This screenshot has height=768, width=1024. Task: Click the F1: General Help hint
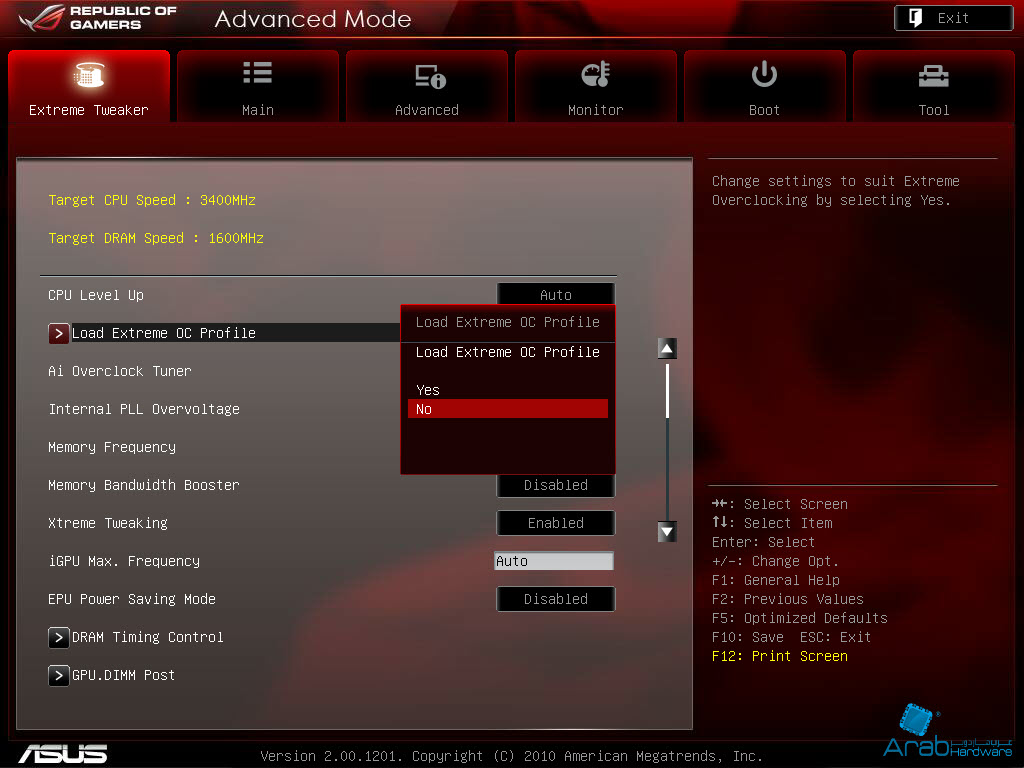[x=776, y=580]
